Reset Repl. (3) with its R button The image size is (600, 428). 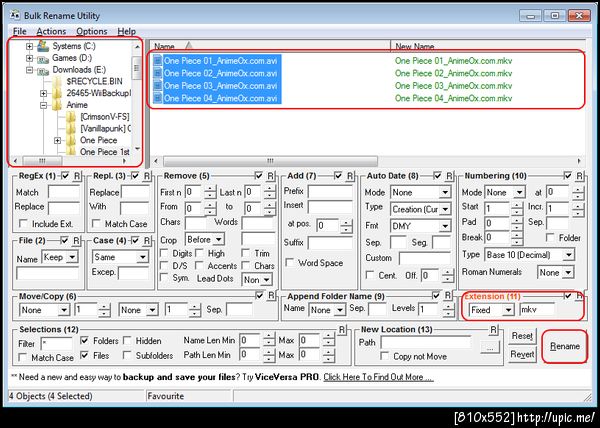point(147,176)
